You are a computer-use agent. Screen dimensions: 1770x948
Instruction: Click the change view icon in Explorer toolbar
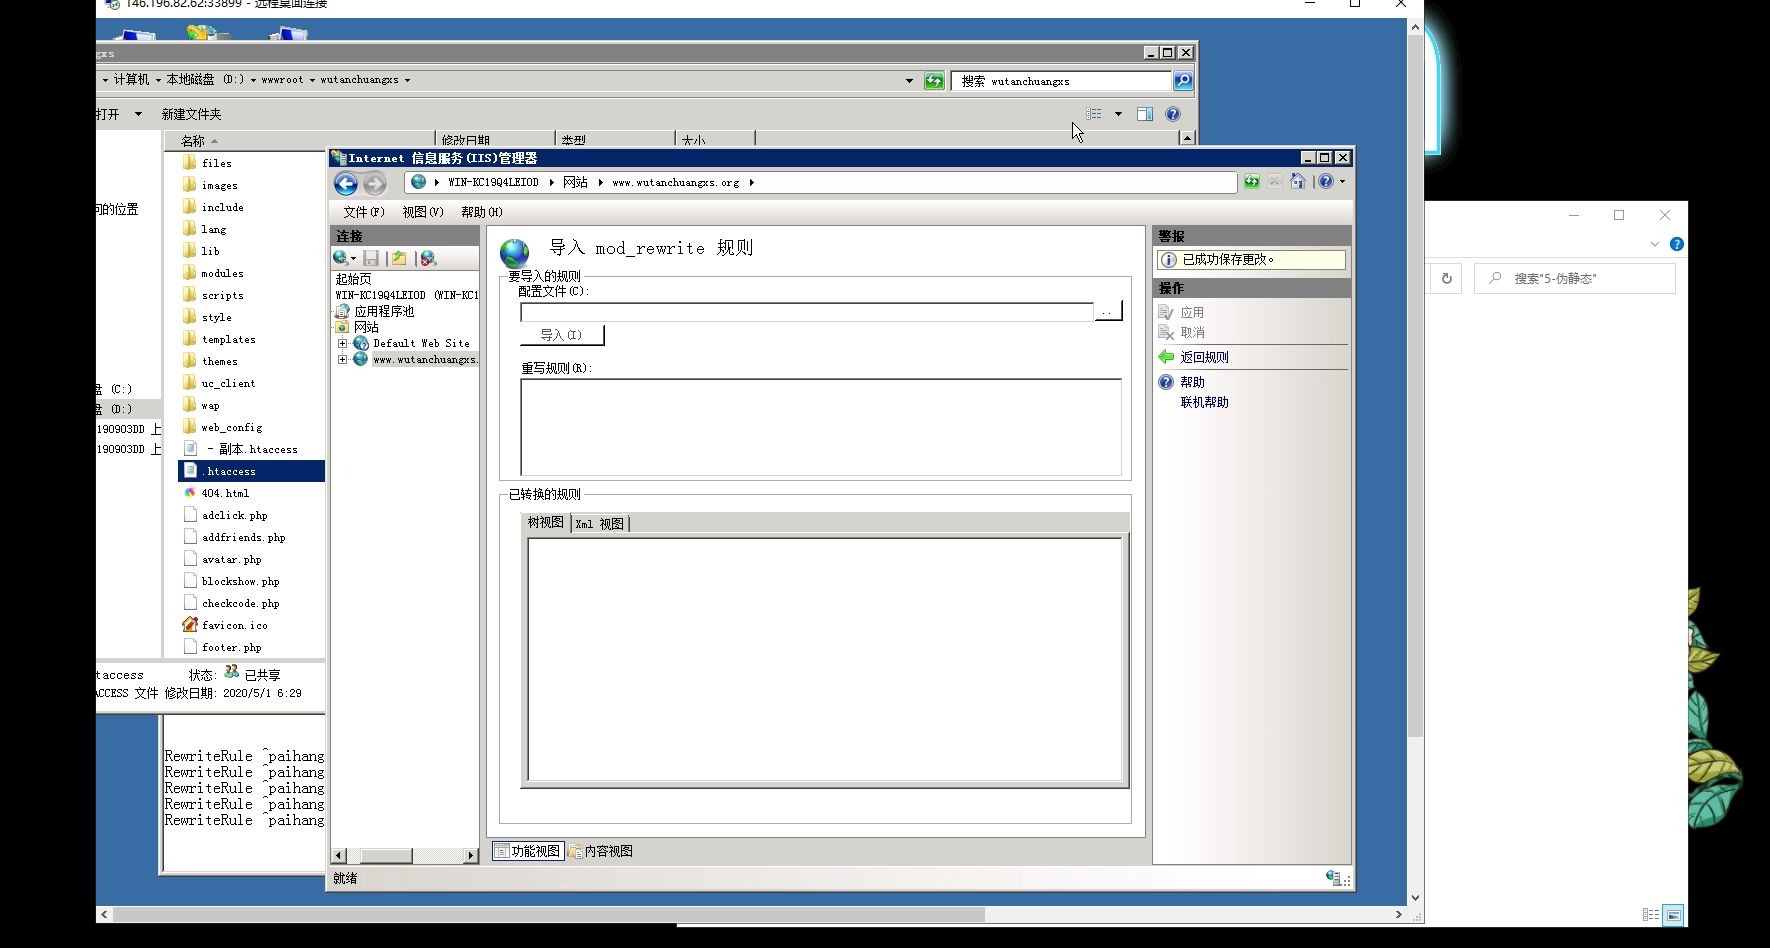(x=1094, y=114)
